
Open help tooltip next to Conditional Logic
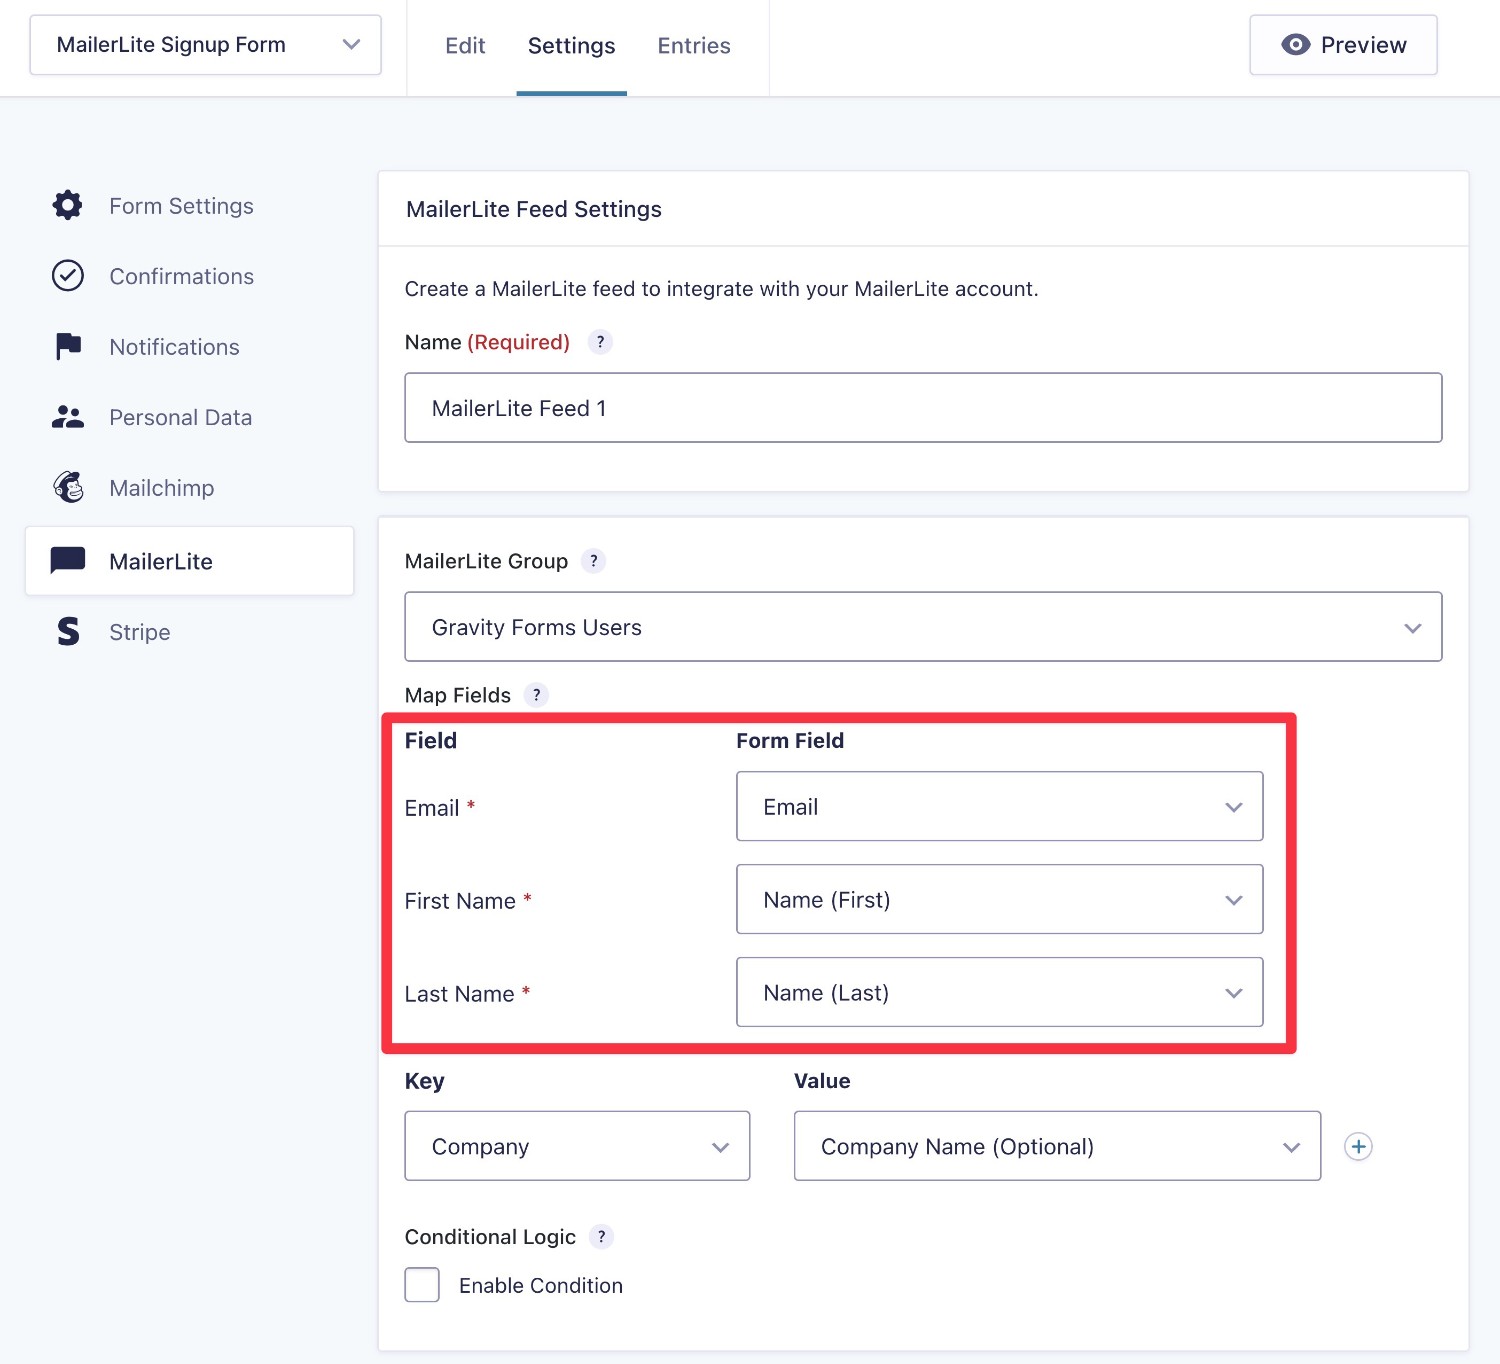click(601, 1237)
